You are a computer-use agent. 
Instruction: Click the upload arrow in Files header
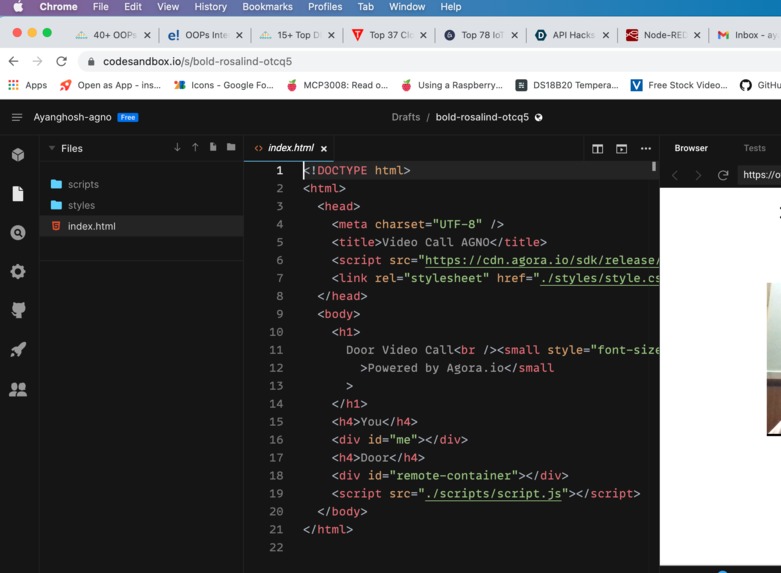tap(195, 147)
